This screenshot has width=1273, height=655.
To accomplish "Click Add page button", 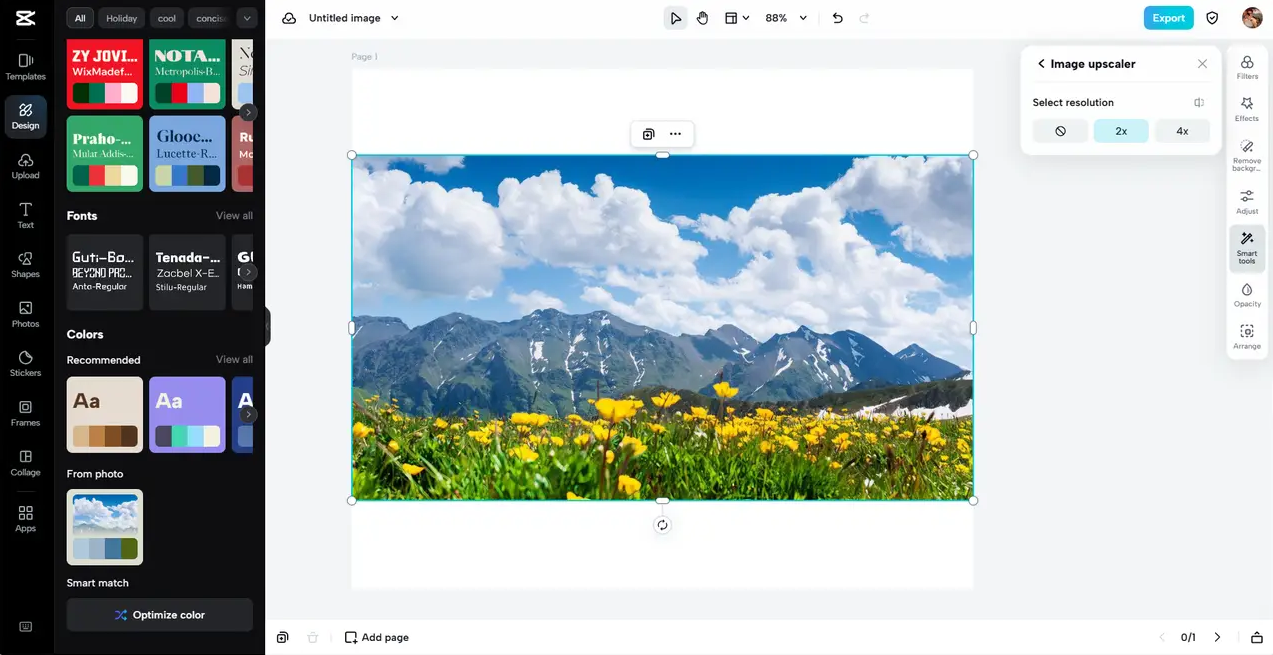I will click(377, 637).
